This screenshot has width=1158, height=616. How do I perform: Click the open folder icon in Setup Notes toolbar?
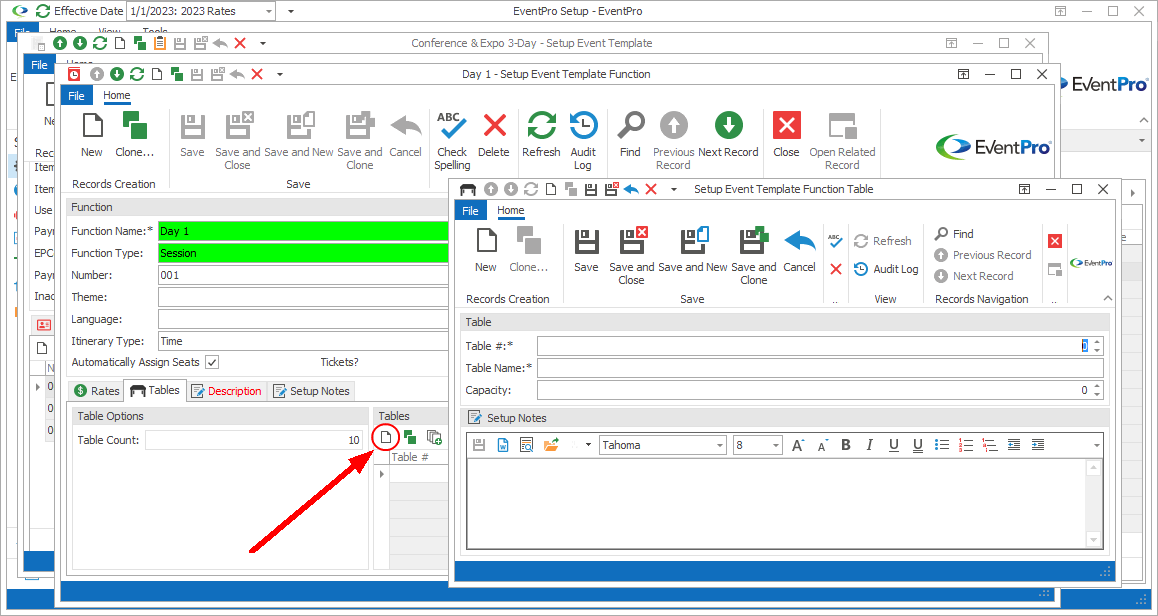pyautogui.click(x=550, y=445)
